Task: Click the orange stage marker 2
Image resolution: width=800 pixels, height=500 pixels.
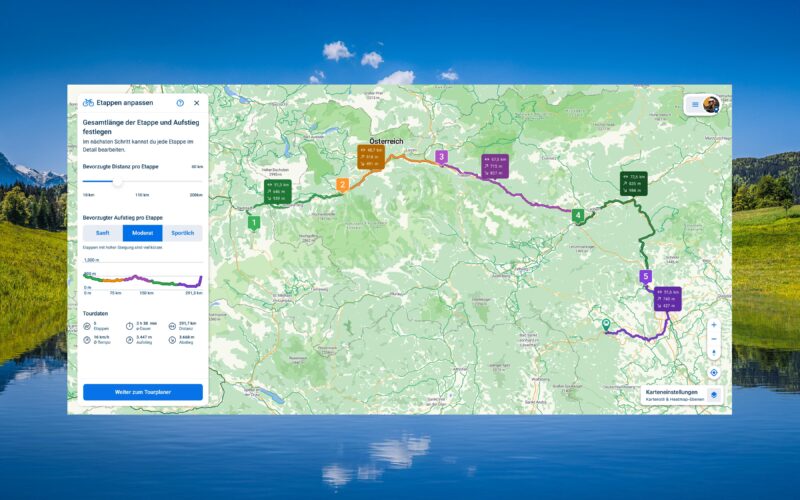Action: click(342, 185)
